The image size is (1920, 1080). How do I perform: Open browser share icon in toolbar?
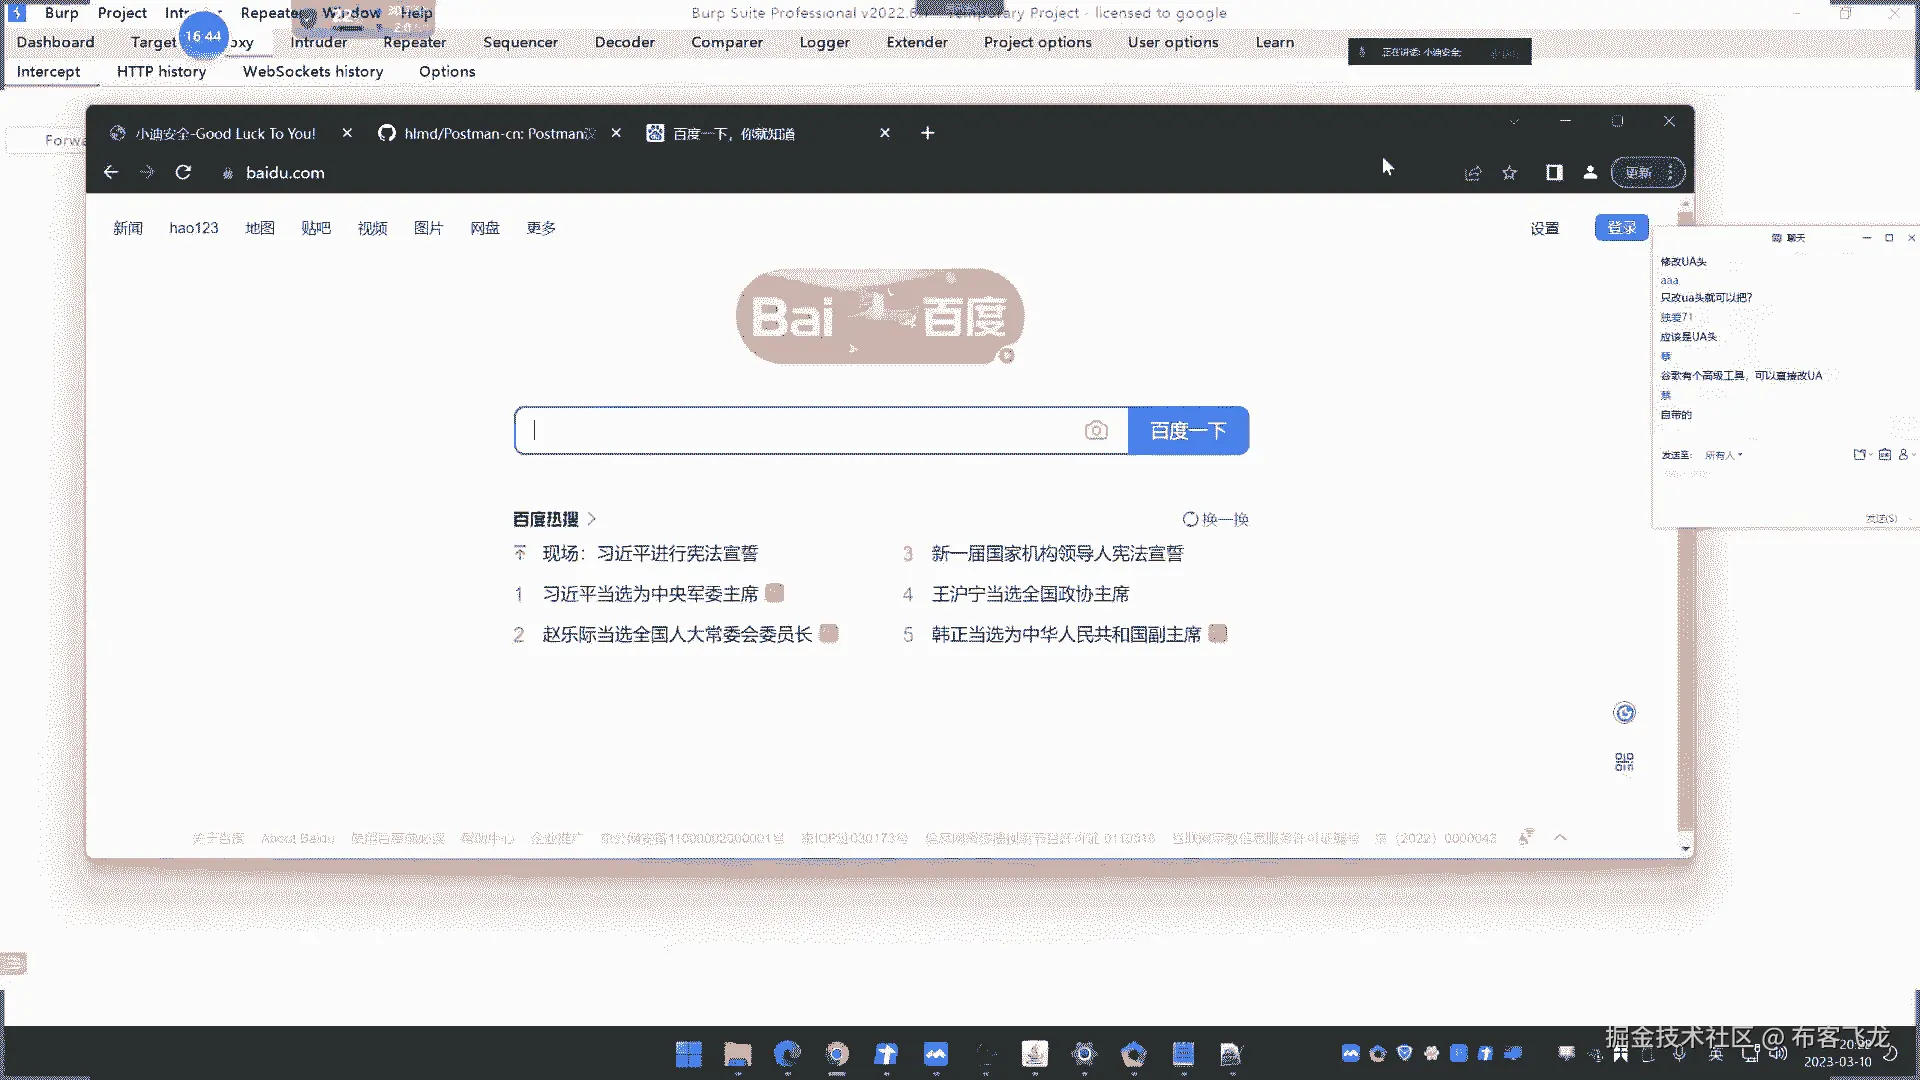pyautogui.click(x=1473, y=173)
